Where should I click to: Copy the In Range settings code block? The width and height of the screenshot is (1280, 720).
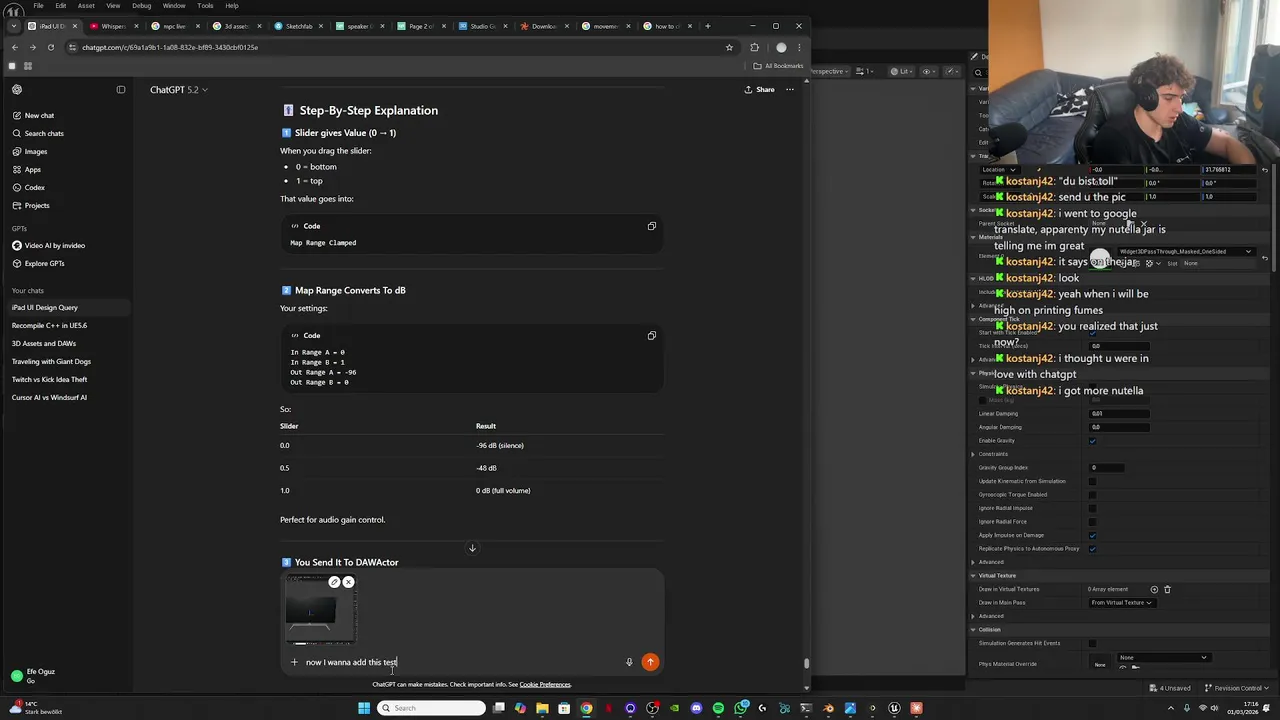[652, 336]
